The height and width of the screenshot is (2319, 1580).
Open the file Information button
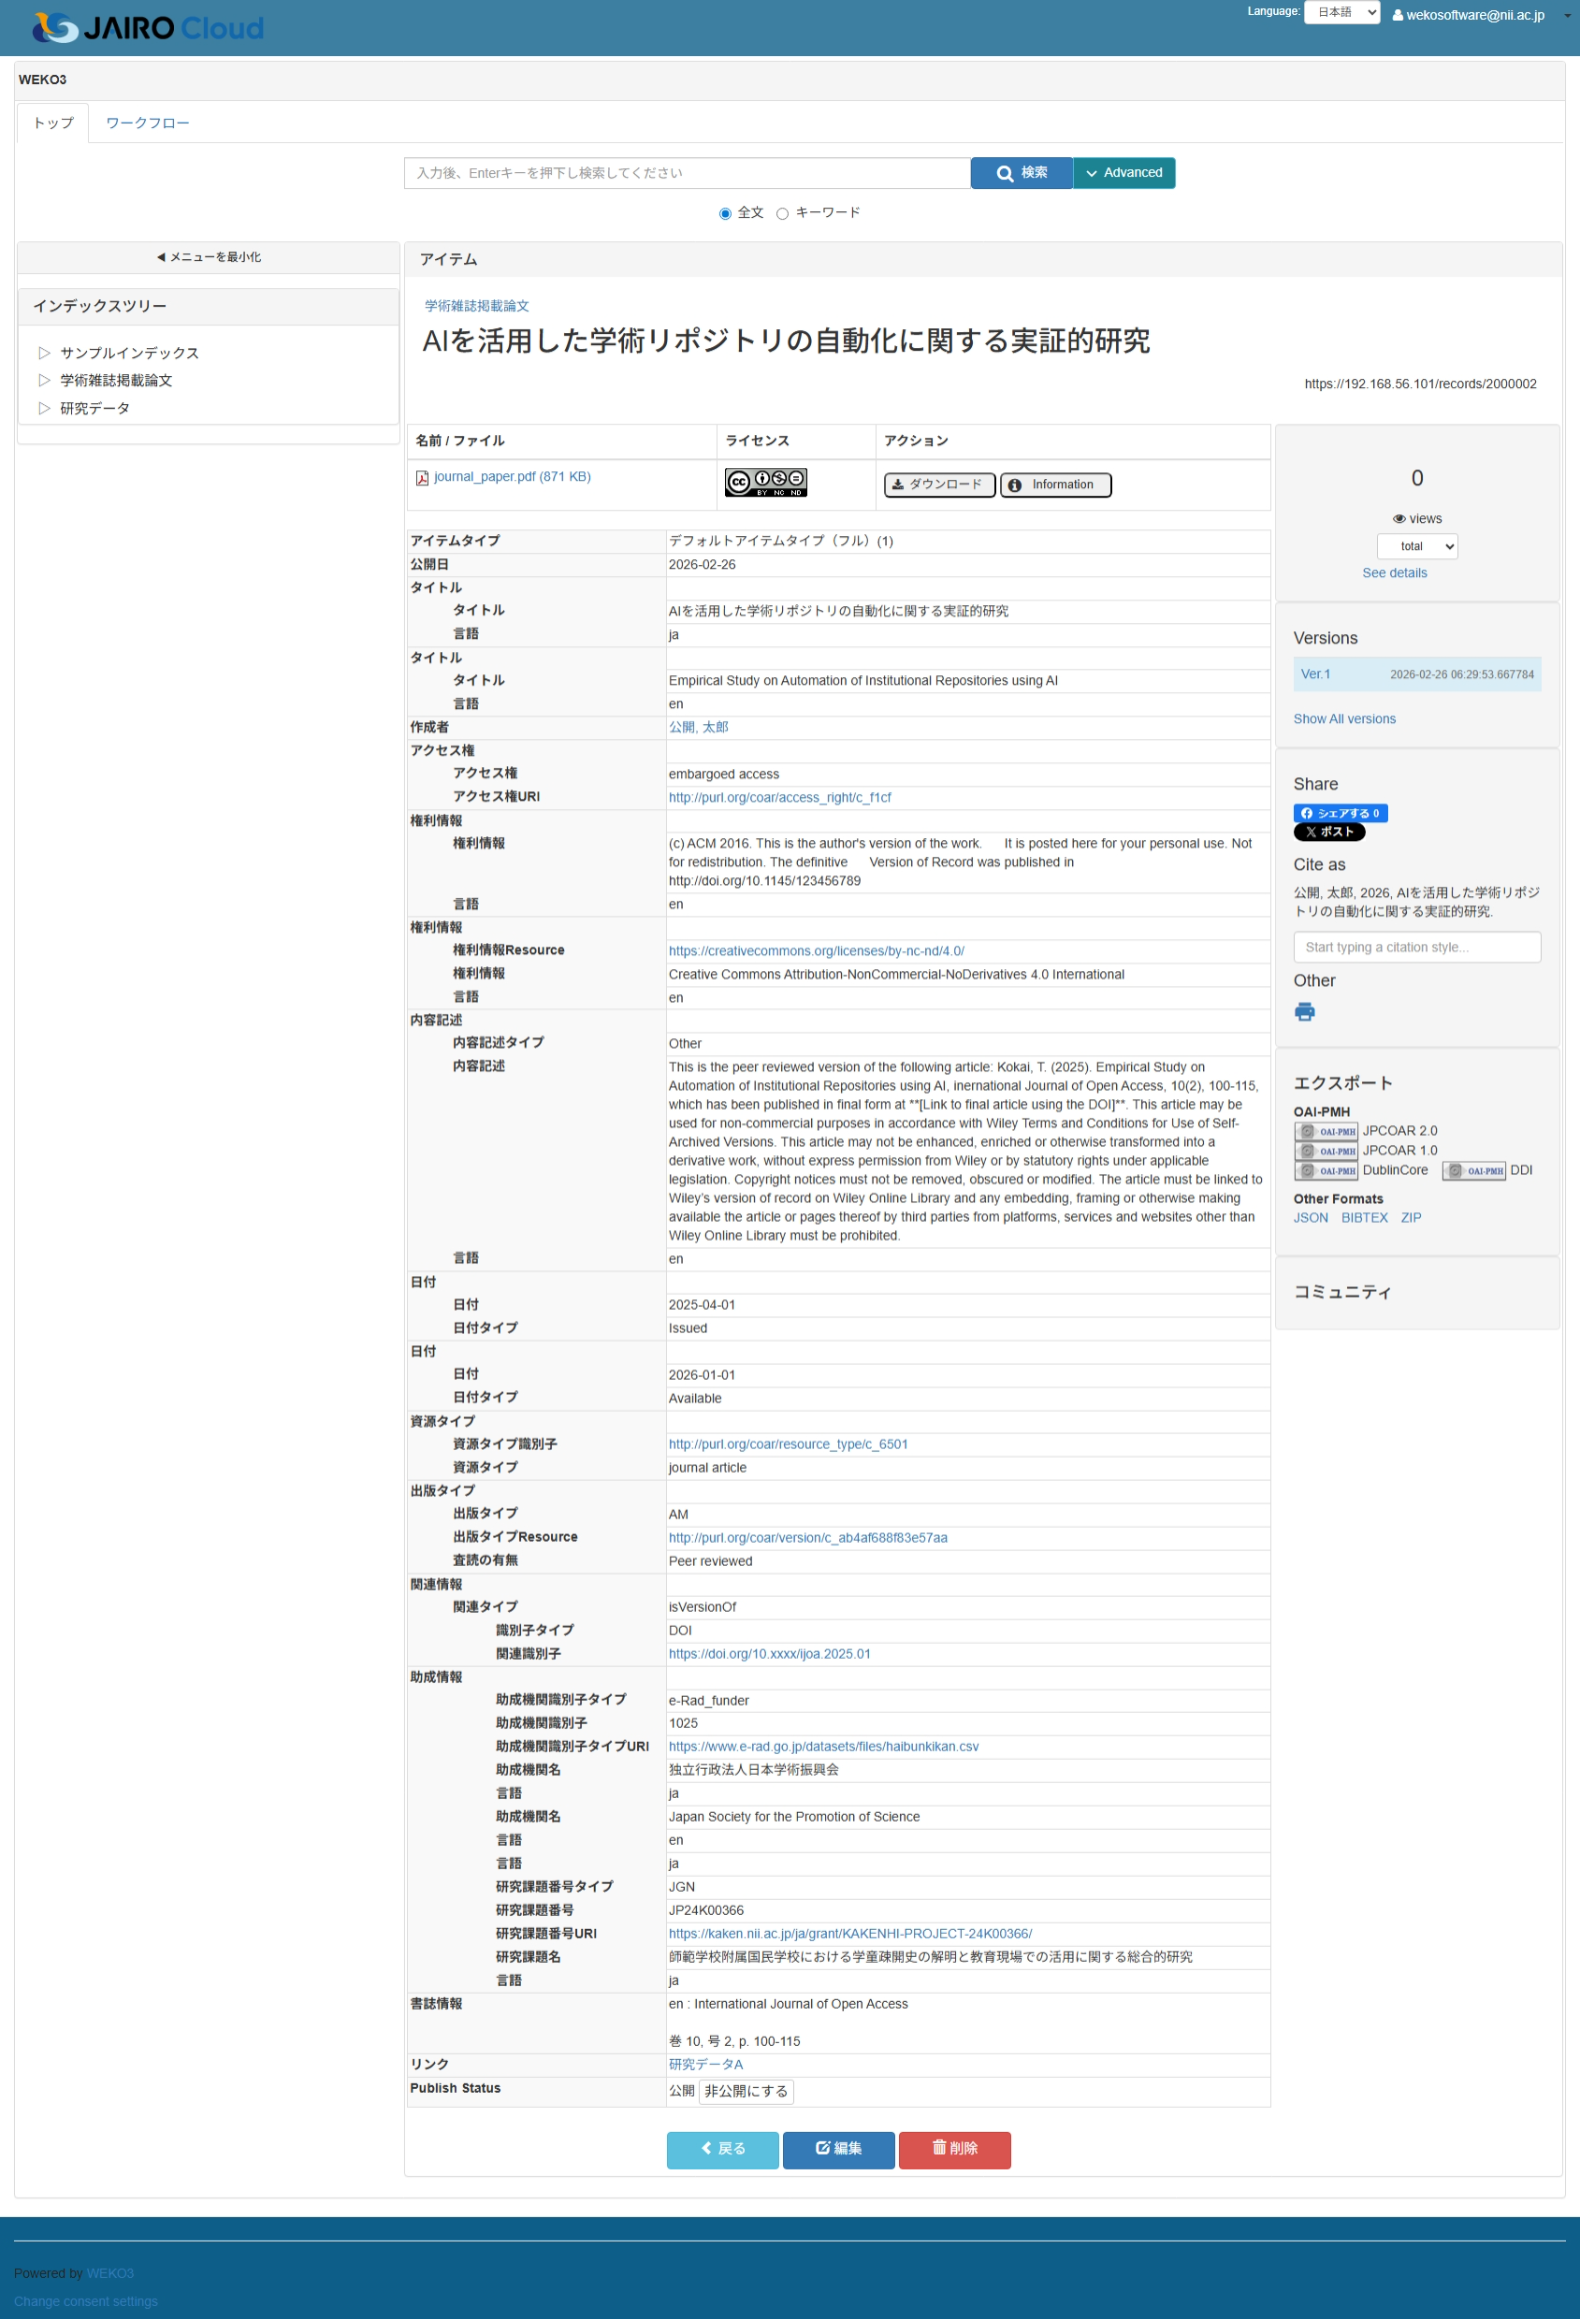click(1055, 485)
